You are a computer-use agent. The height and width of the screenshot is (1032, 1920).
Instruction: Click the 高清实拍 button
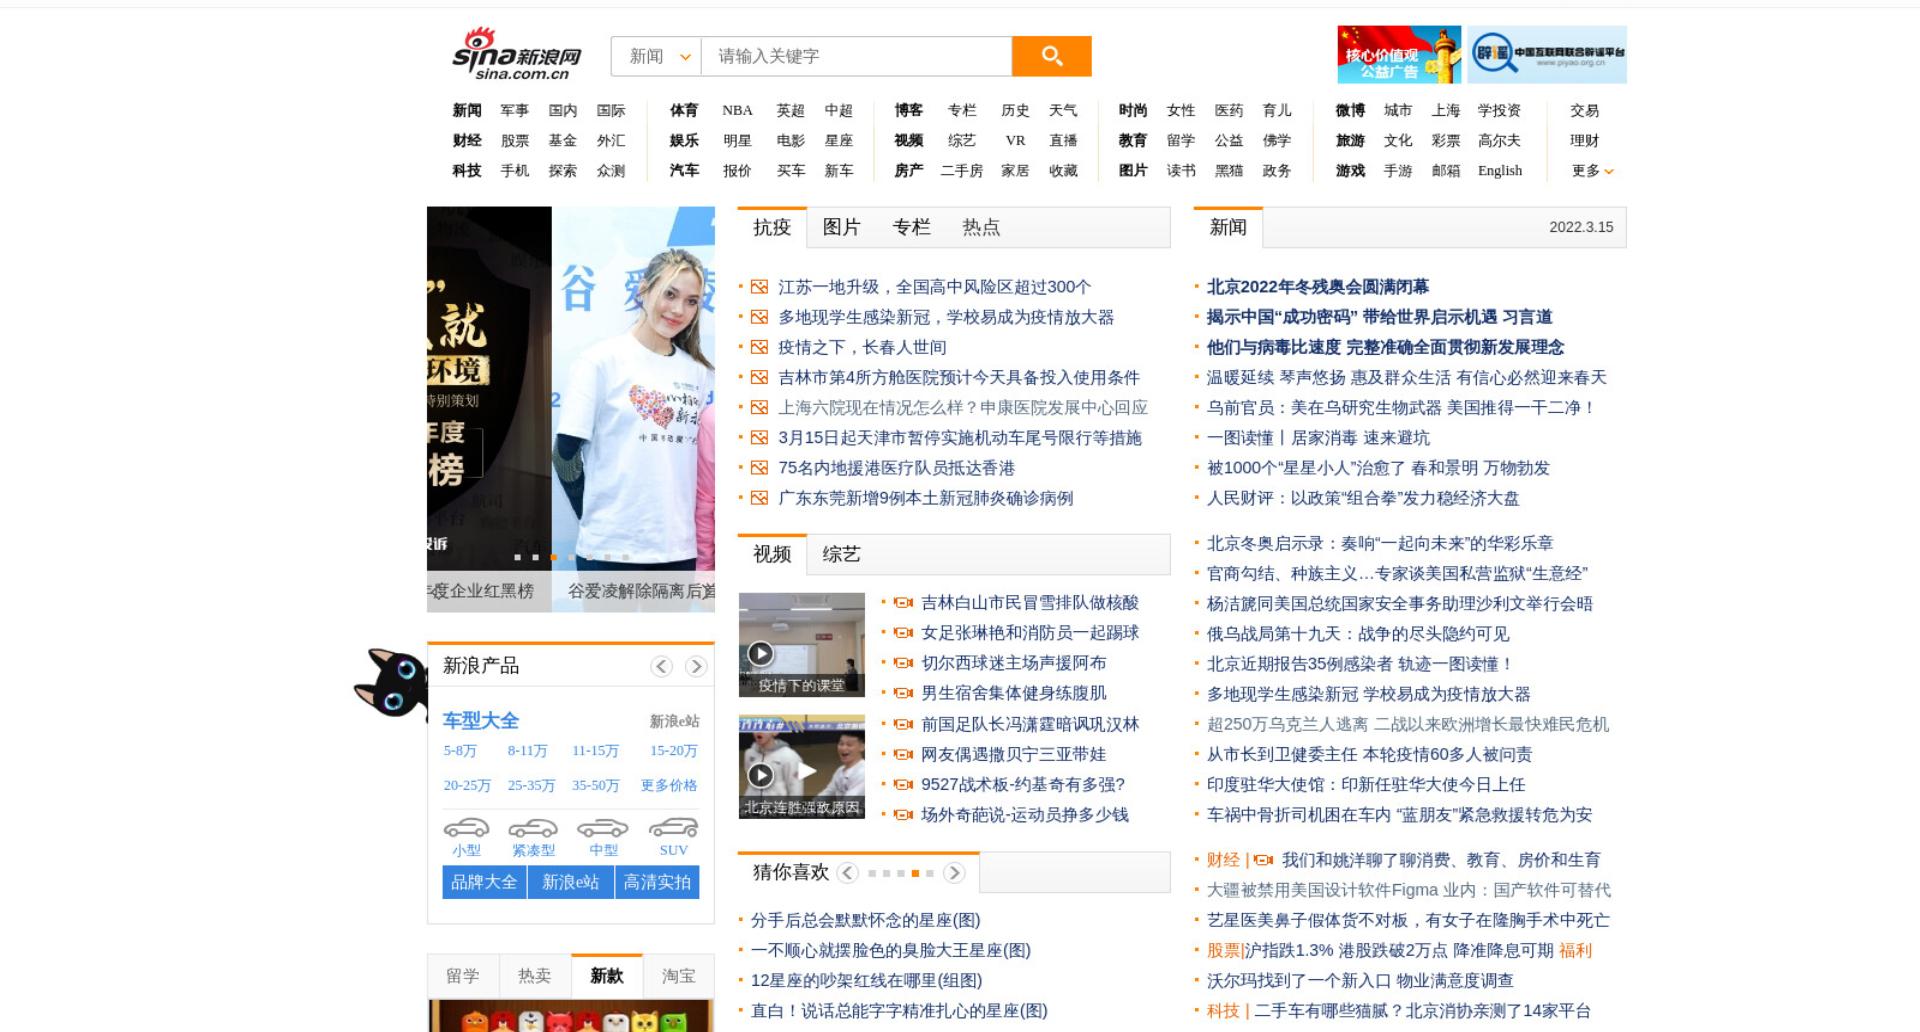pyautogui.click(x=657, y=882)
